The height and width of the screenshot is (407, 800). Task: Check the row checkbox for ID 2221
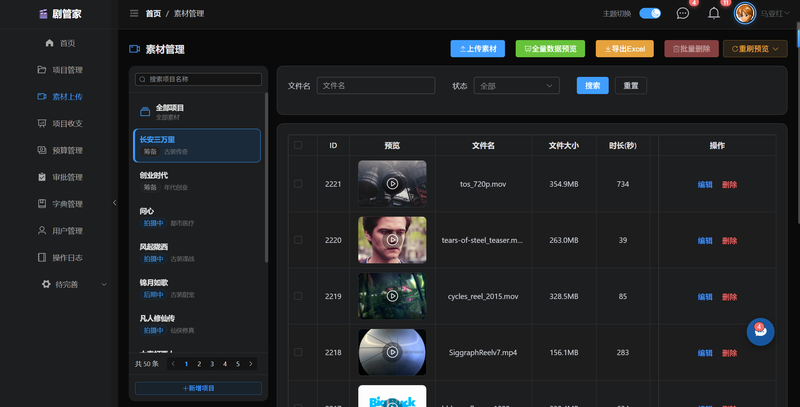click(x=298, y=184)
